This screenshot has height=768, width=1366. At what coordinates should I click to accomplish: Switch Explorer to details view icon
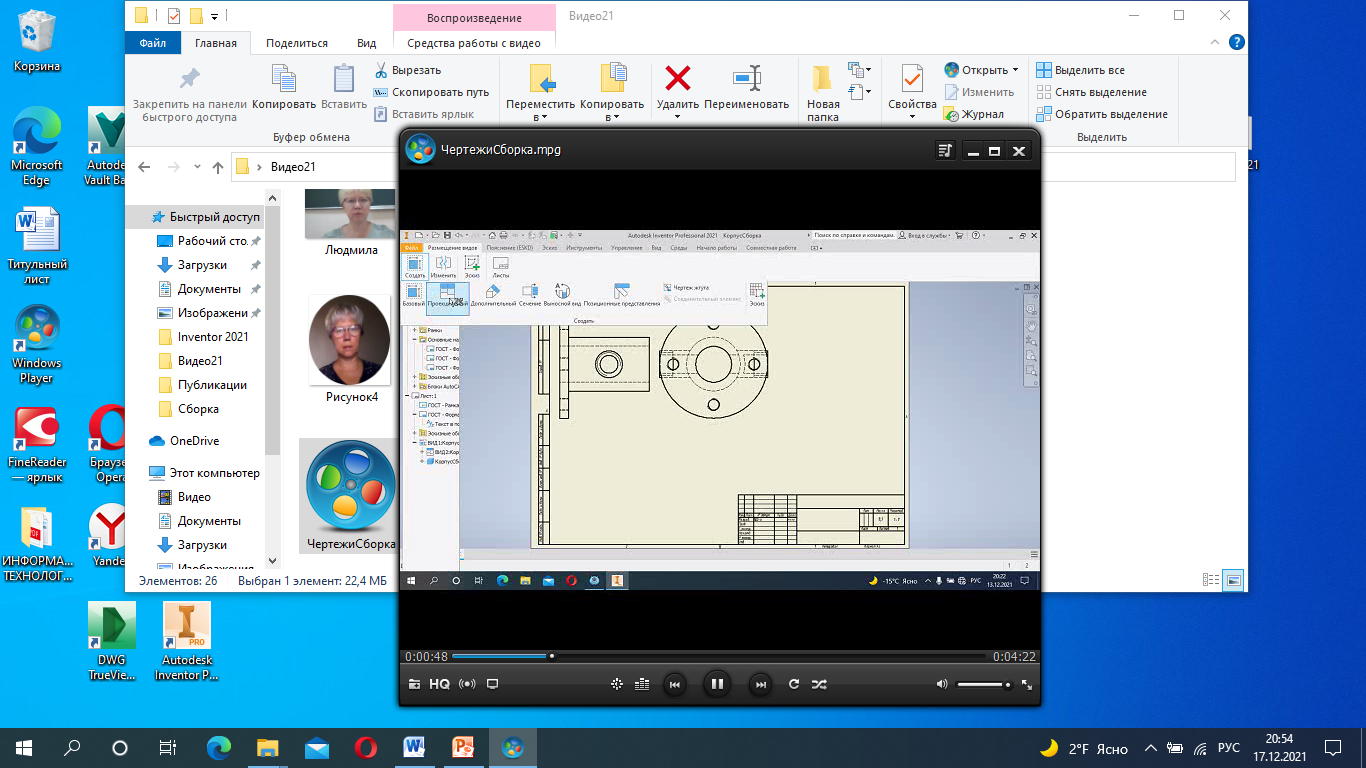pyautogui.click(x=1212, y=580)
